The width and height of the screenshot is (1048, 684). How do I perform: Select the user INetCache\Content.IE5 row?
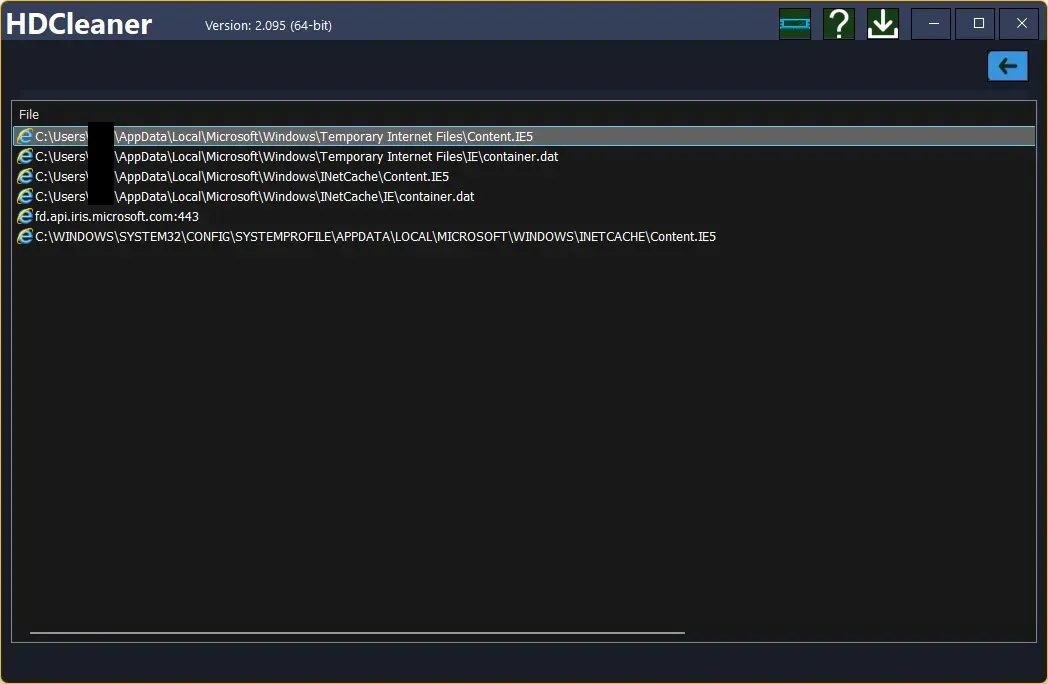(524, 177)
